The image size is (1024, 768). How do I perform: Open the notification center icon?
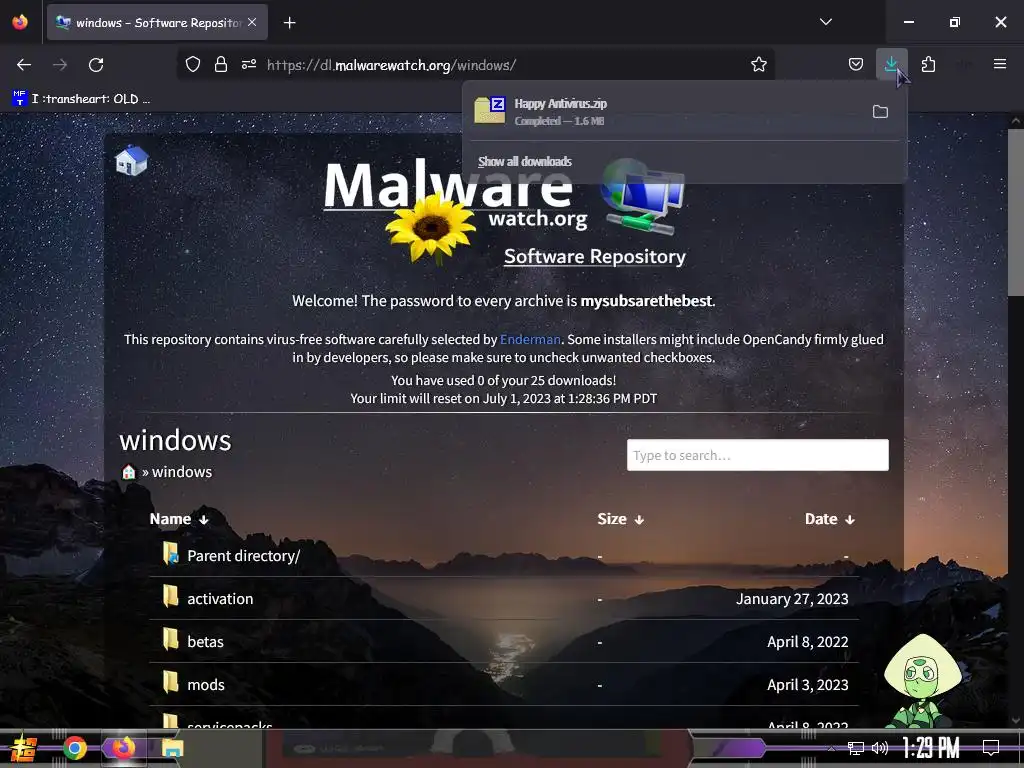coord(991,748)
